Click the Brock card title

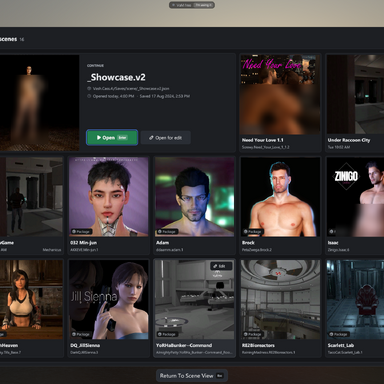coord(248,243)
